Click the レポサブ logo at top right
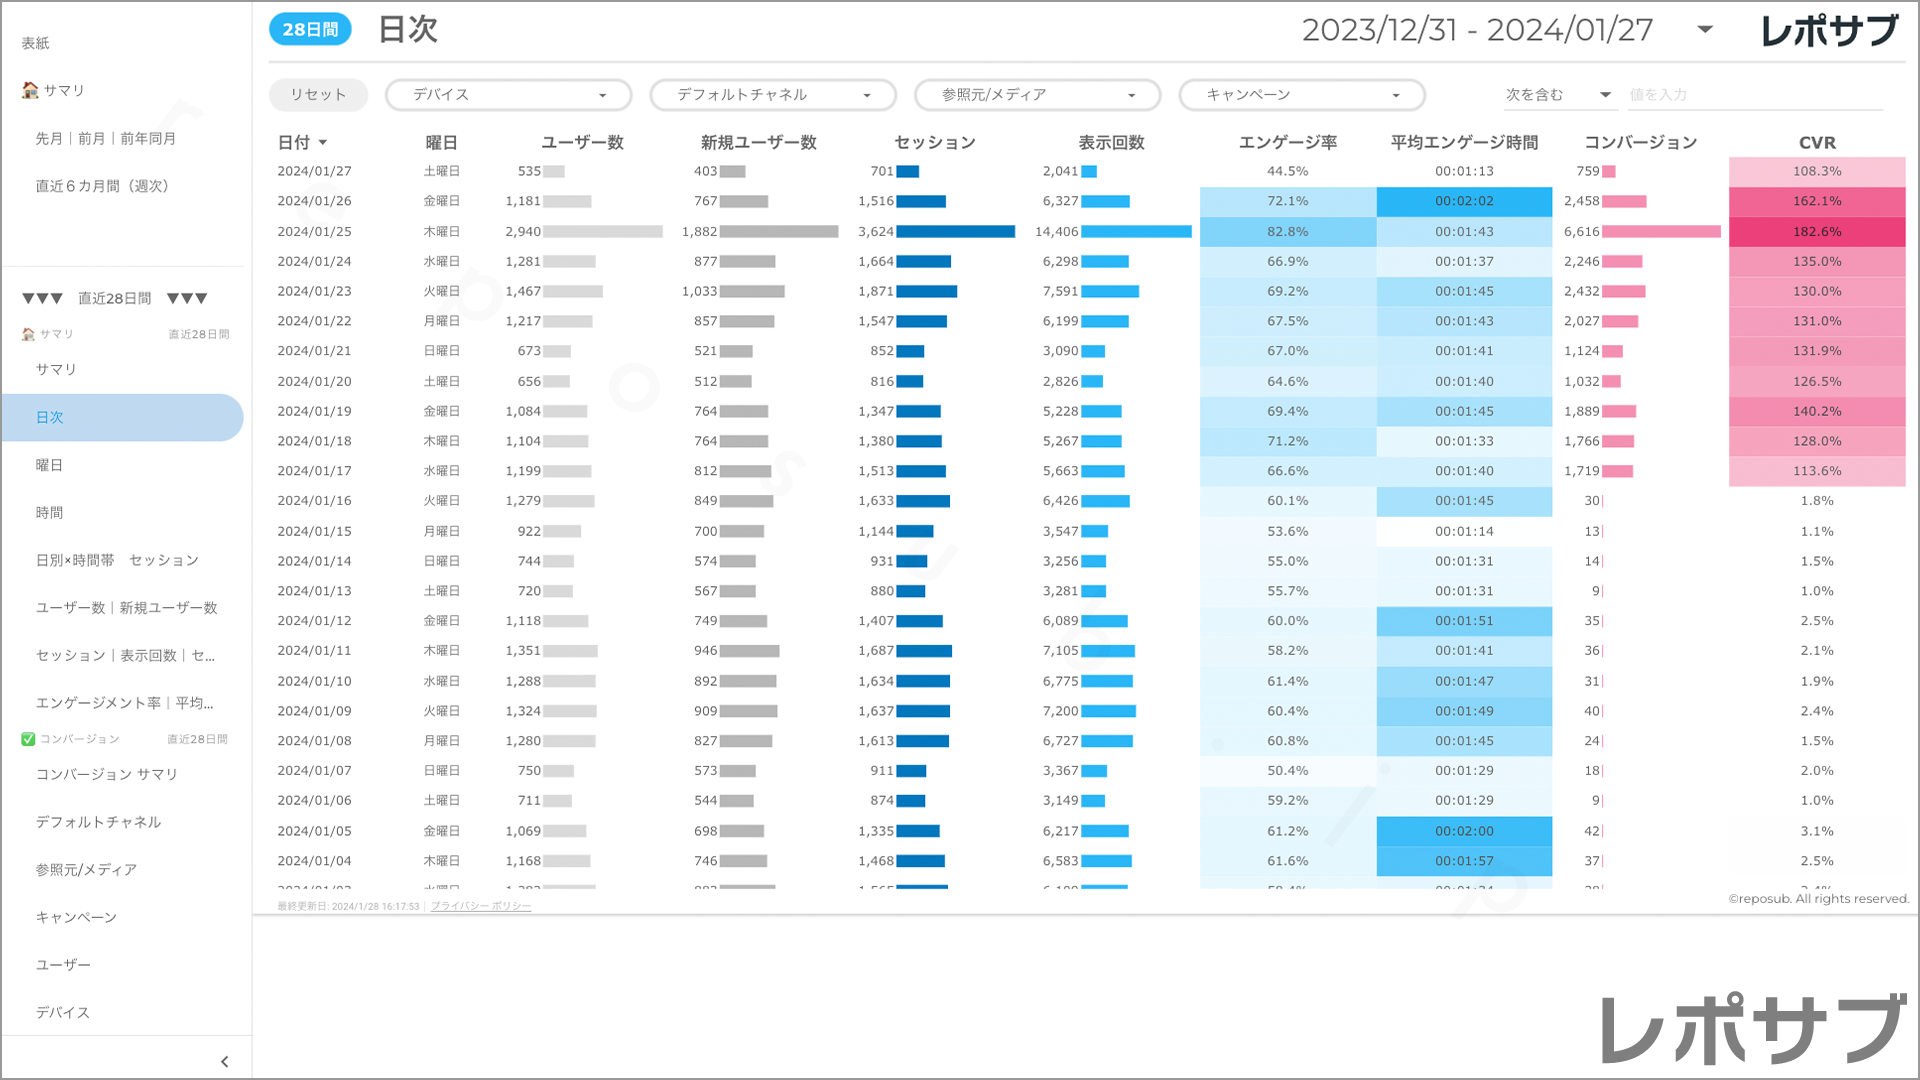 (1828, 30)
